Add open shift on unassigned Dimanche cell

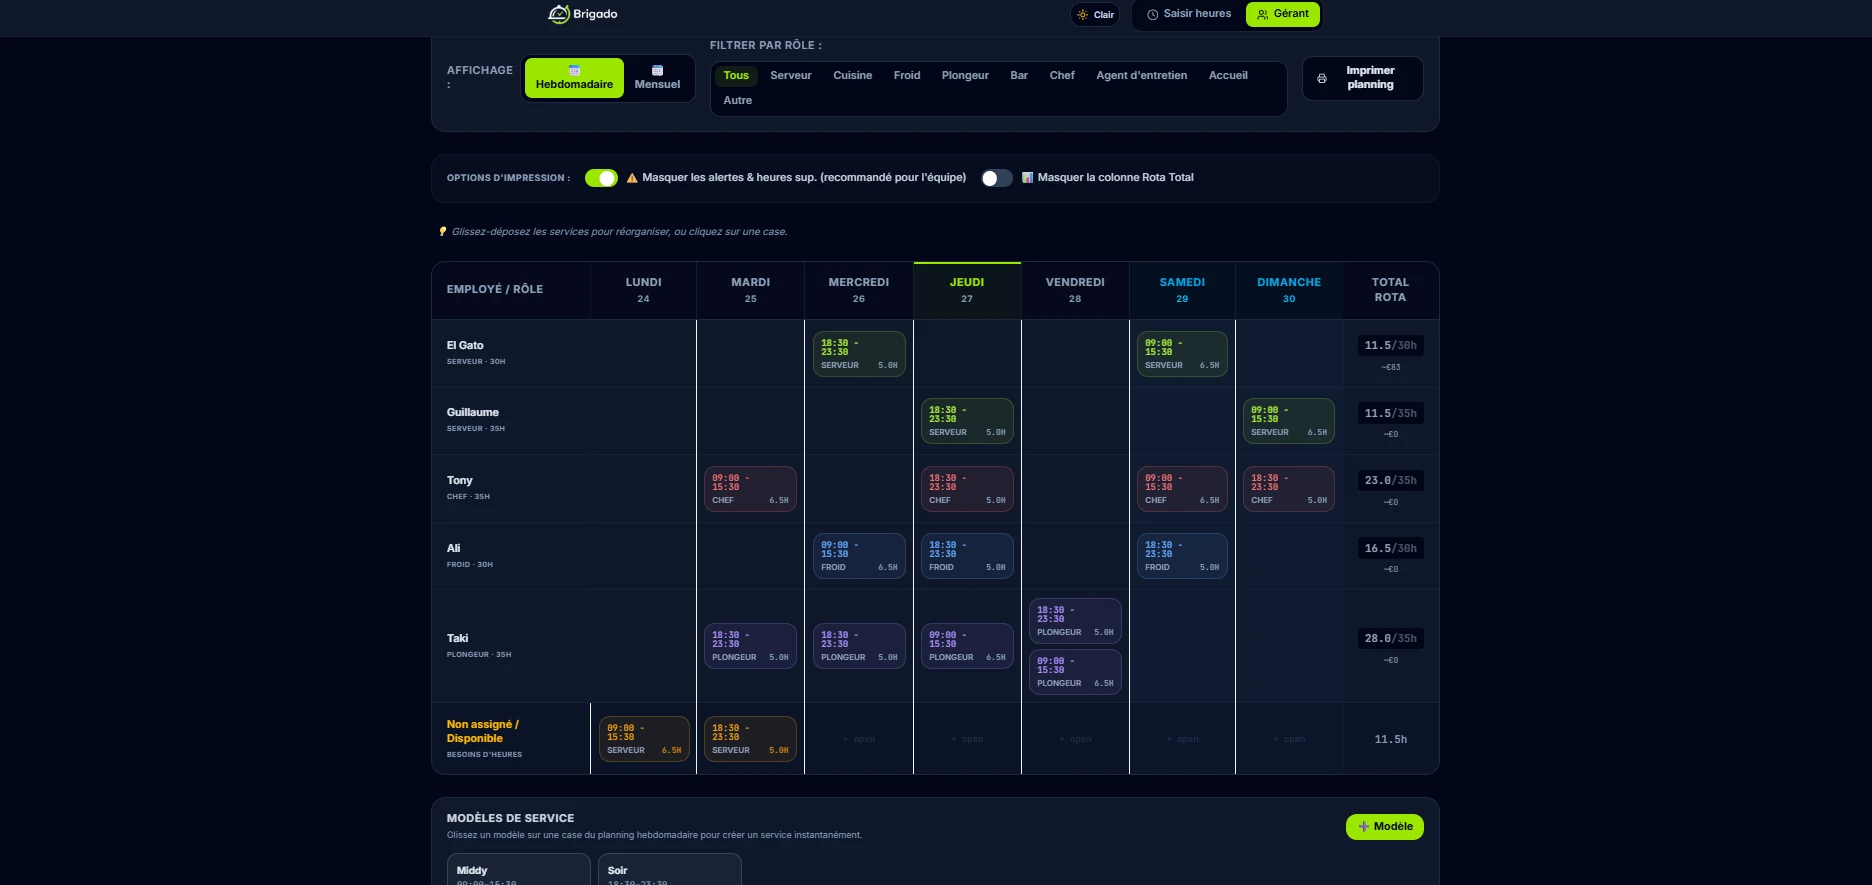coord(1289,739)
